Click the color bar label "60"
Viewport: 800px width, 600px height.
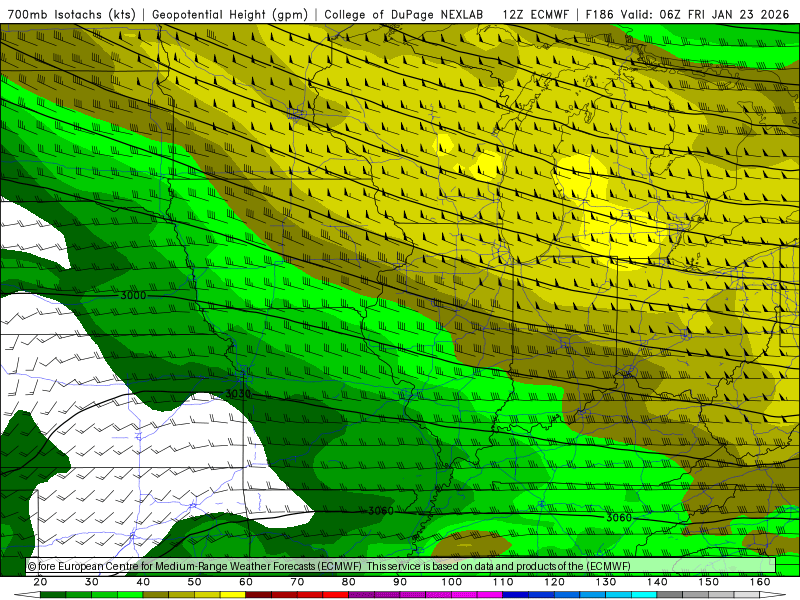tap(246, 582)
